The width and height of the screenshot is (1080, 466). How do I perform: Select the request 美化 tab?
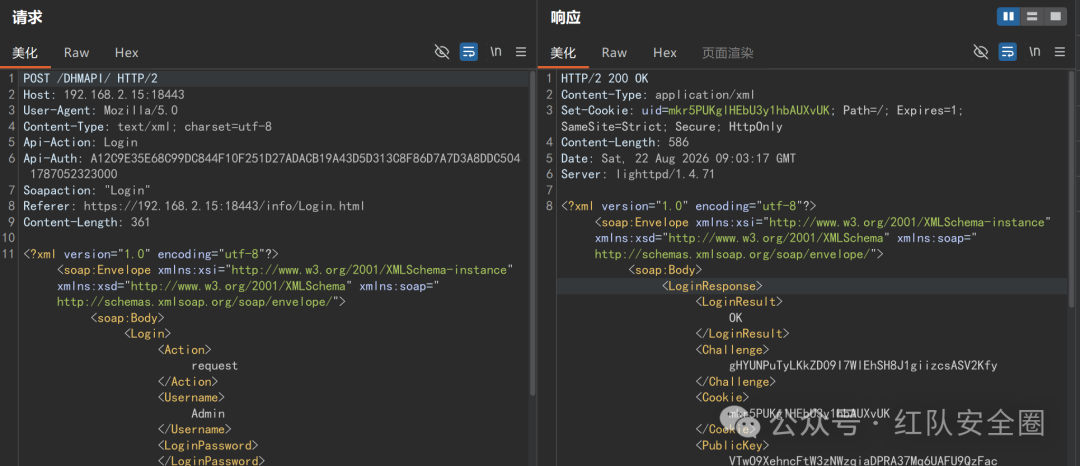[x=25, y=52]
